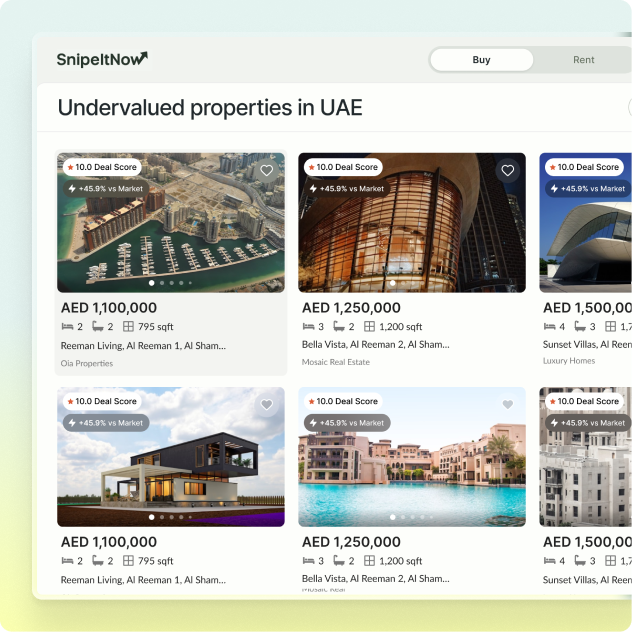Click the SnipeItNow logo
The width and height of the screenshot is (632, 632).
(102, 59)
